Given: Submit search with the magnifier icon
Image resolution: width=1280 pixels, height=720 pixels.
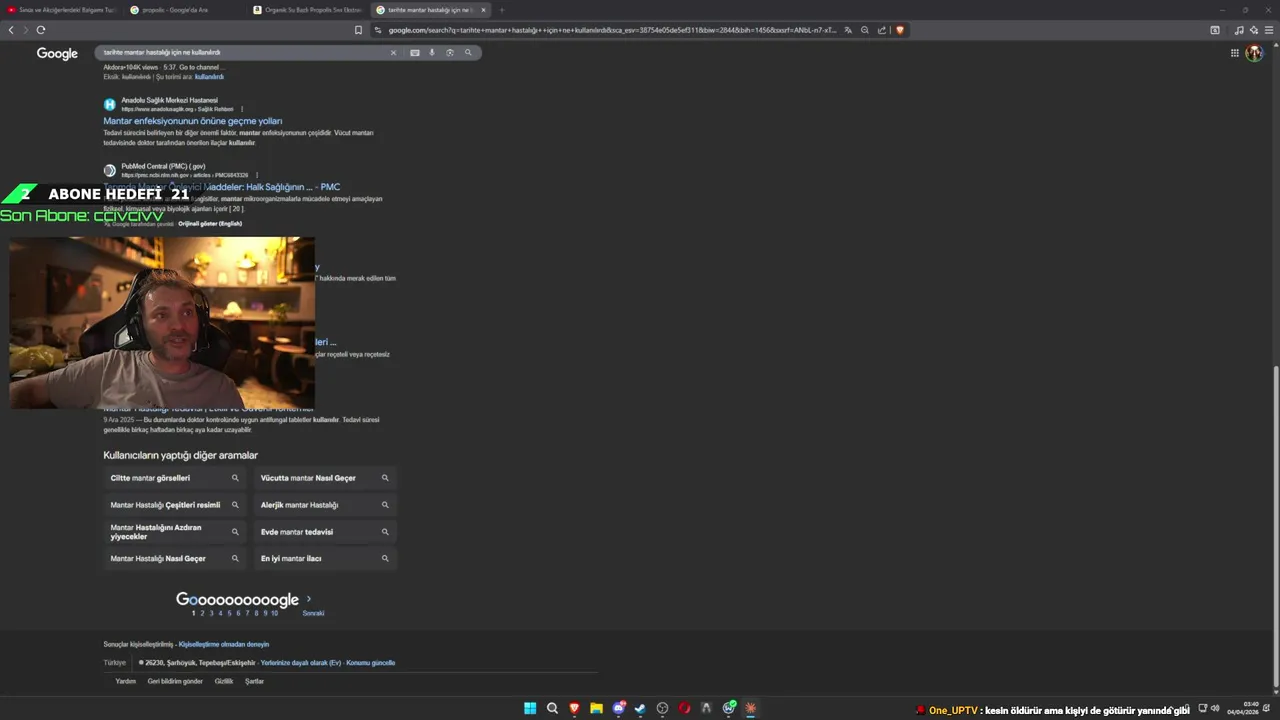Looking at the screenshot, I should pos(468,53).
